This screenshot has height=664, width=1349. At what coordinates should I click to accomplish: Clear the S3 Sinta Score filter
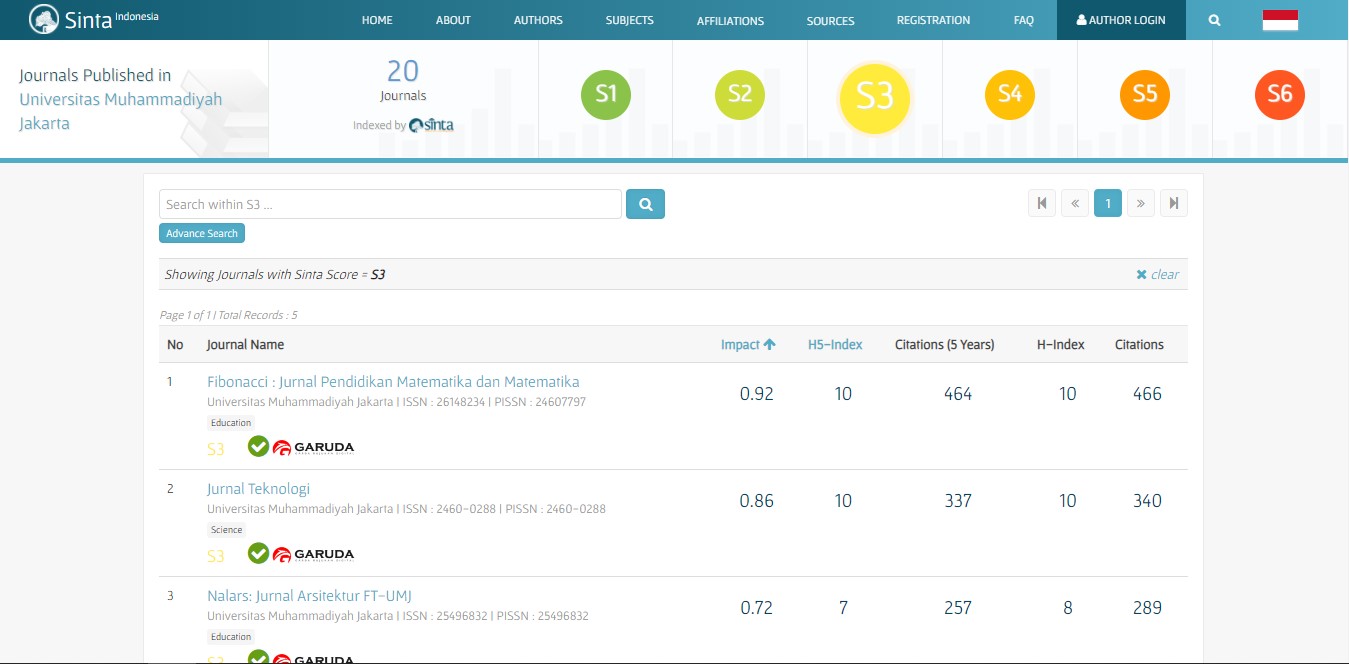click(1158, 274)
